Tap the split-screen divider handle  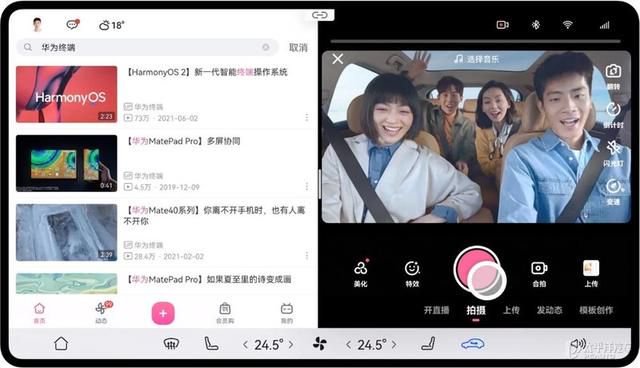pos(319,184)
